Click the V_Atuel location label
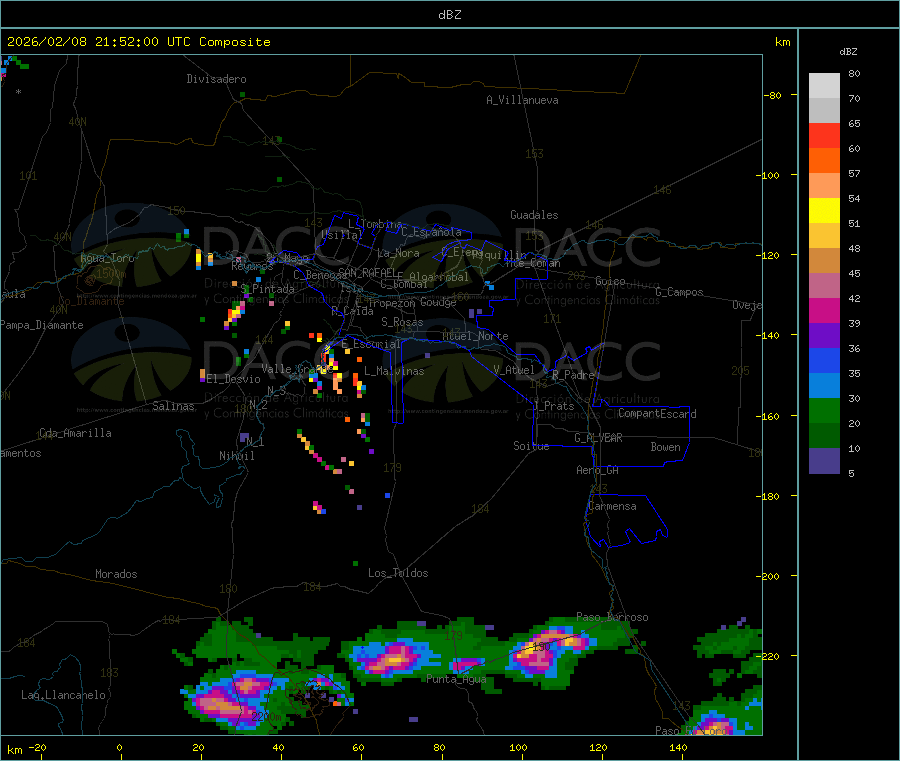This screenshot has width=900, height=761. [514, 370]
